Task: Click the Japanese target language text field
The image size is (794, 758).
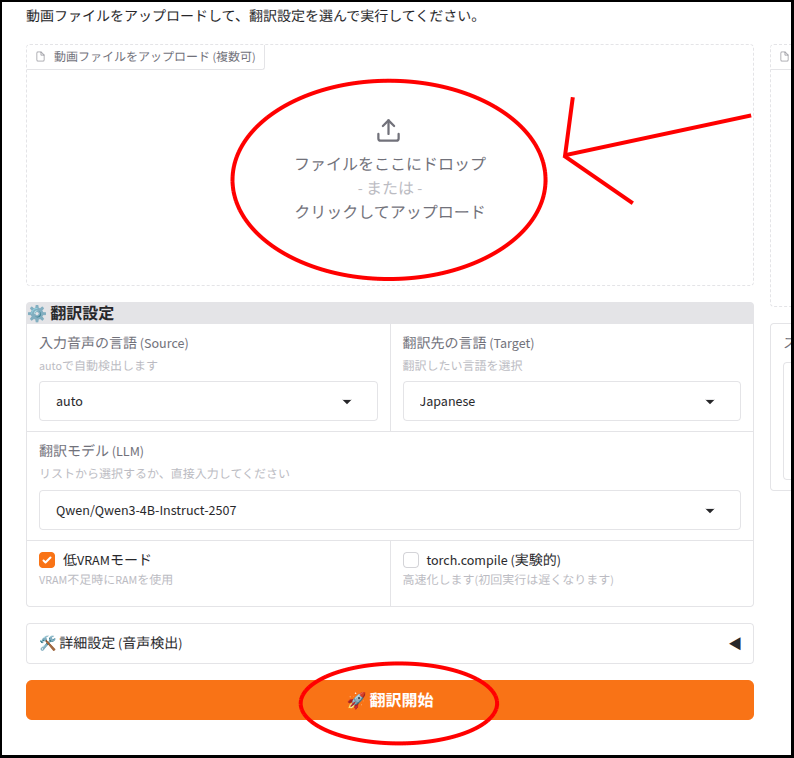Action: 557,402
